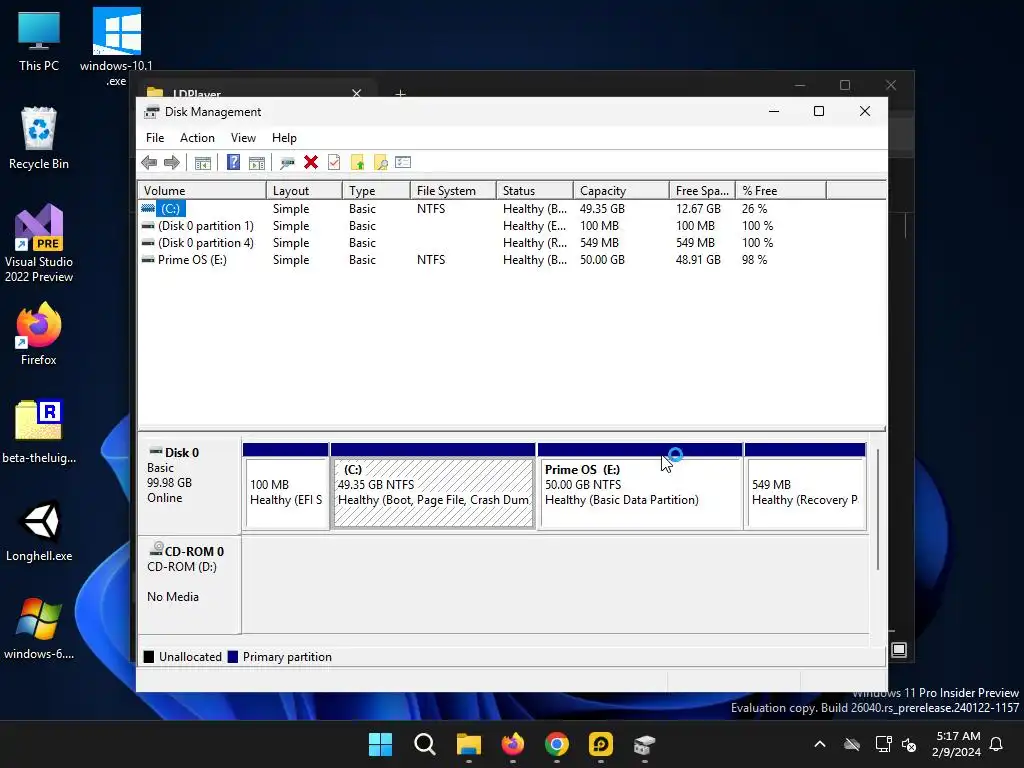Viewport: 1024px width, 768px height.
Task: Click the Show/Hide Action Pane toolbar icon
Action: click(257, 163)
